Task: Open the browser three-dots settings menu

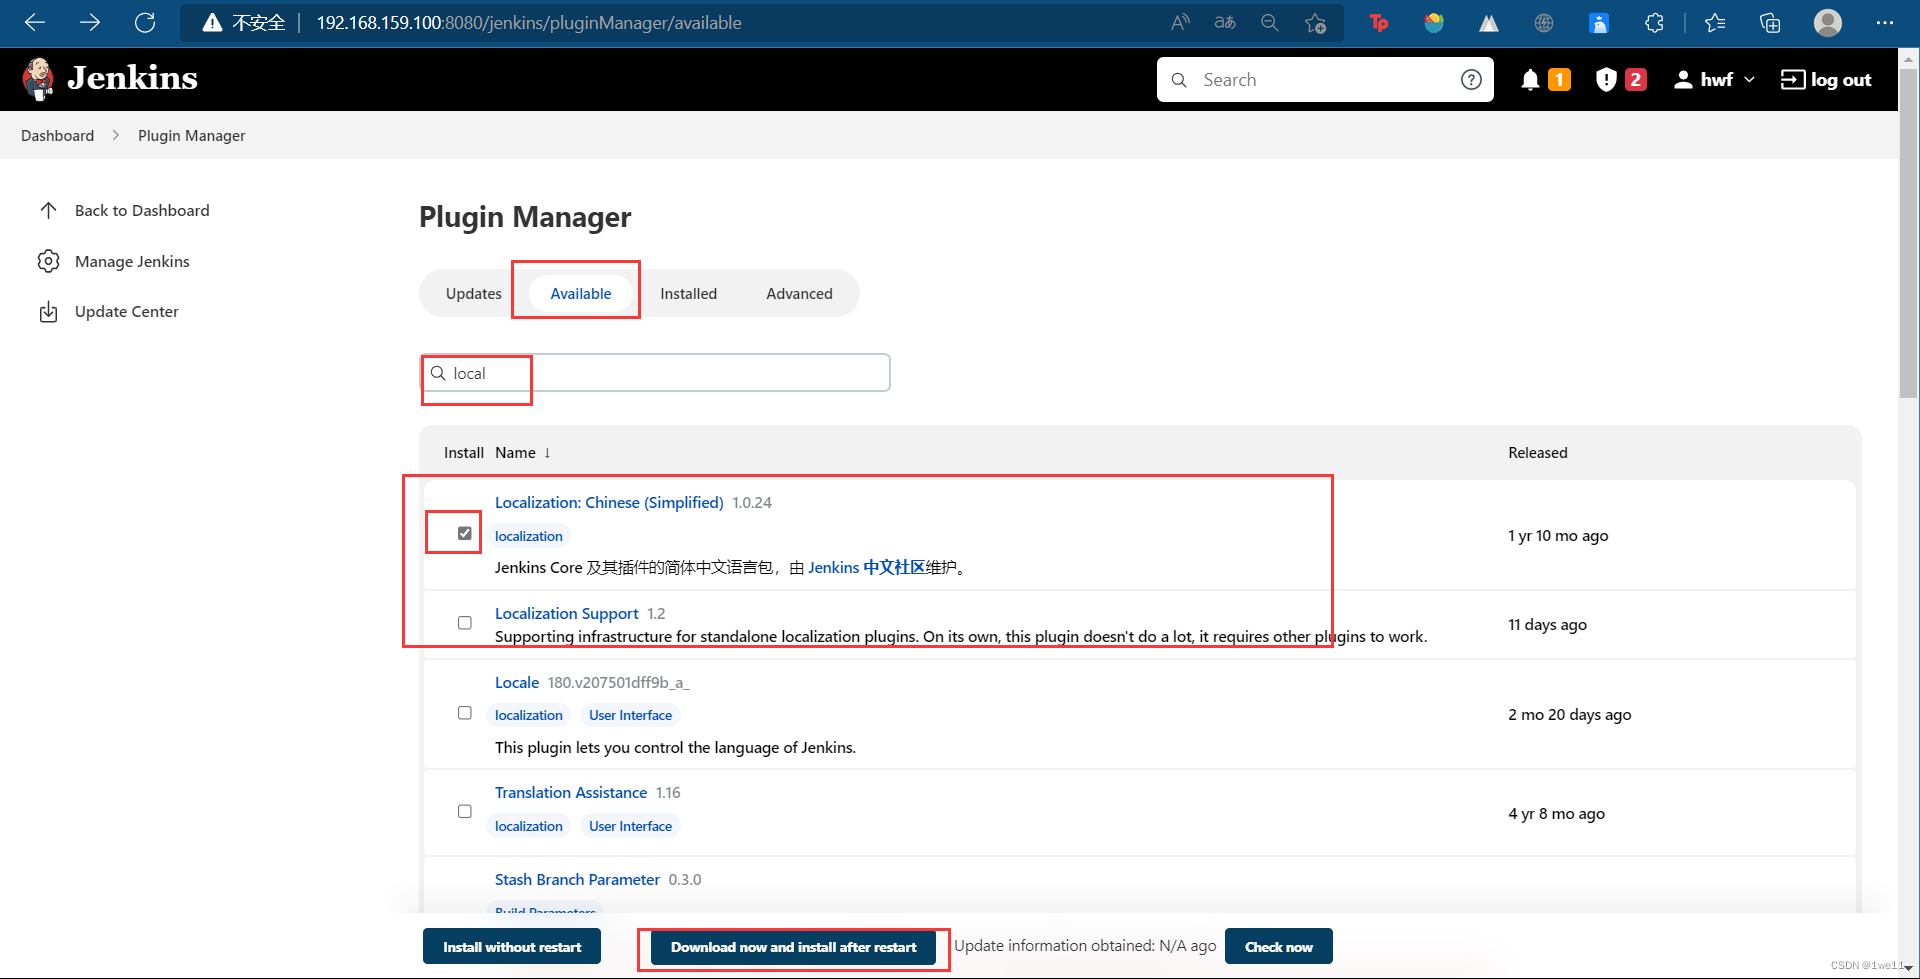Action: coord(1885,22)
